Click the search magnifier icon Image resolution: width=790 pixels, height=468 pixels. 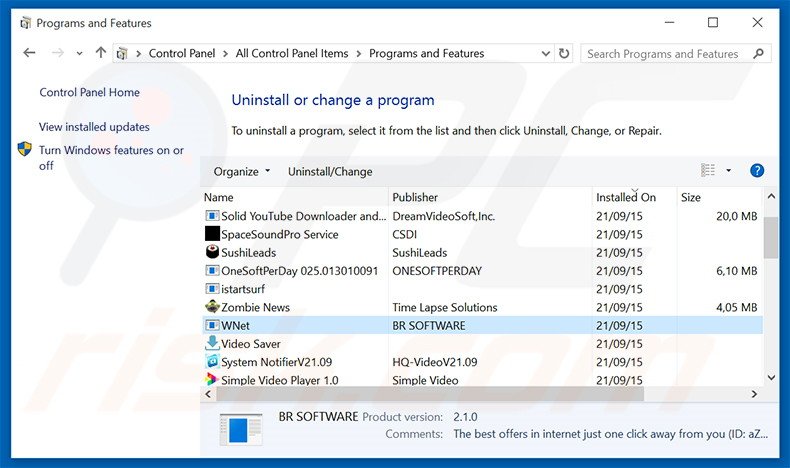(758, 53)
